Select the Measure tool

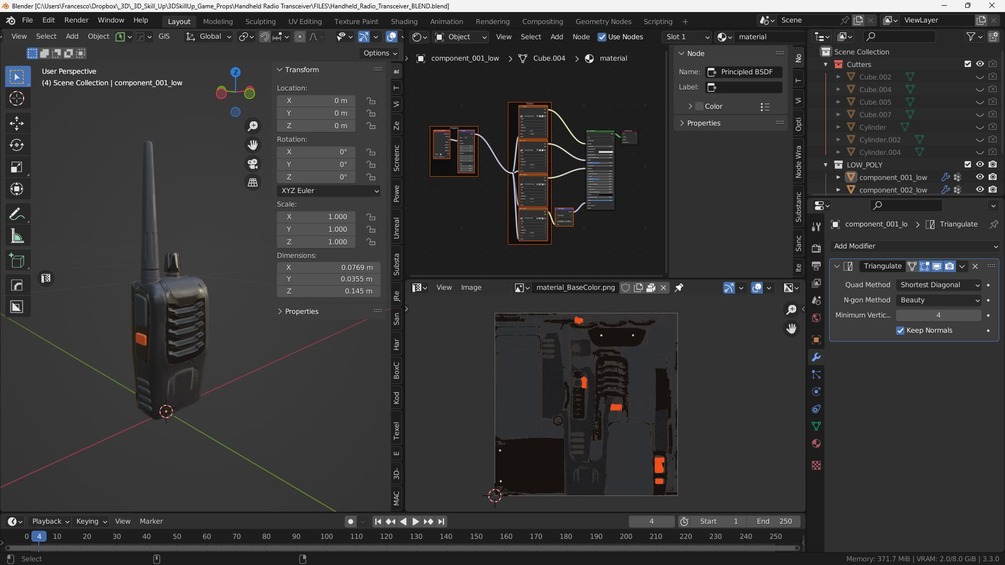point(17,237)
